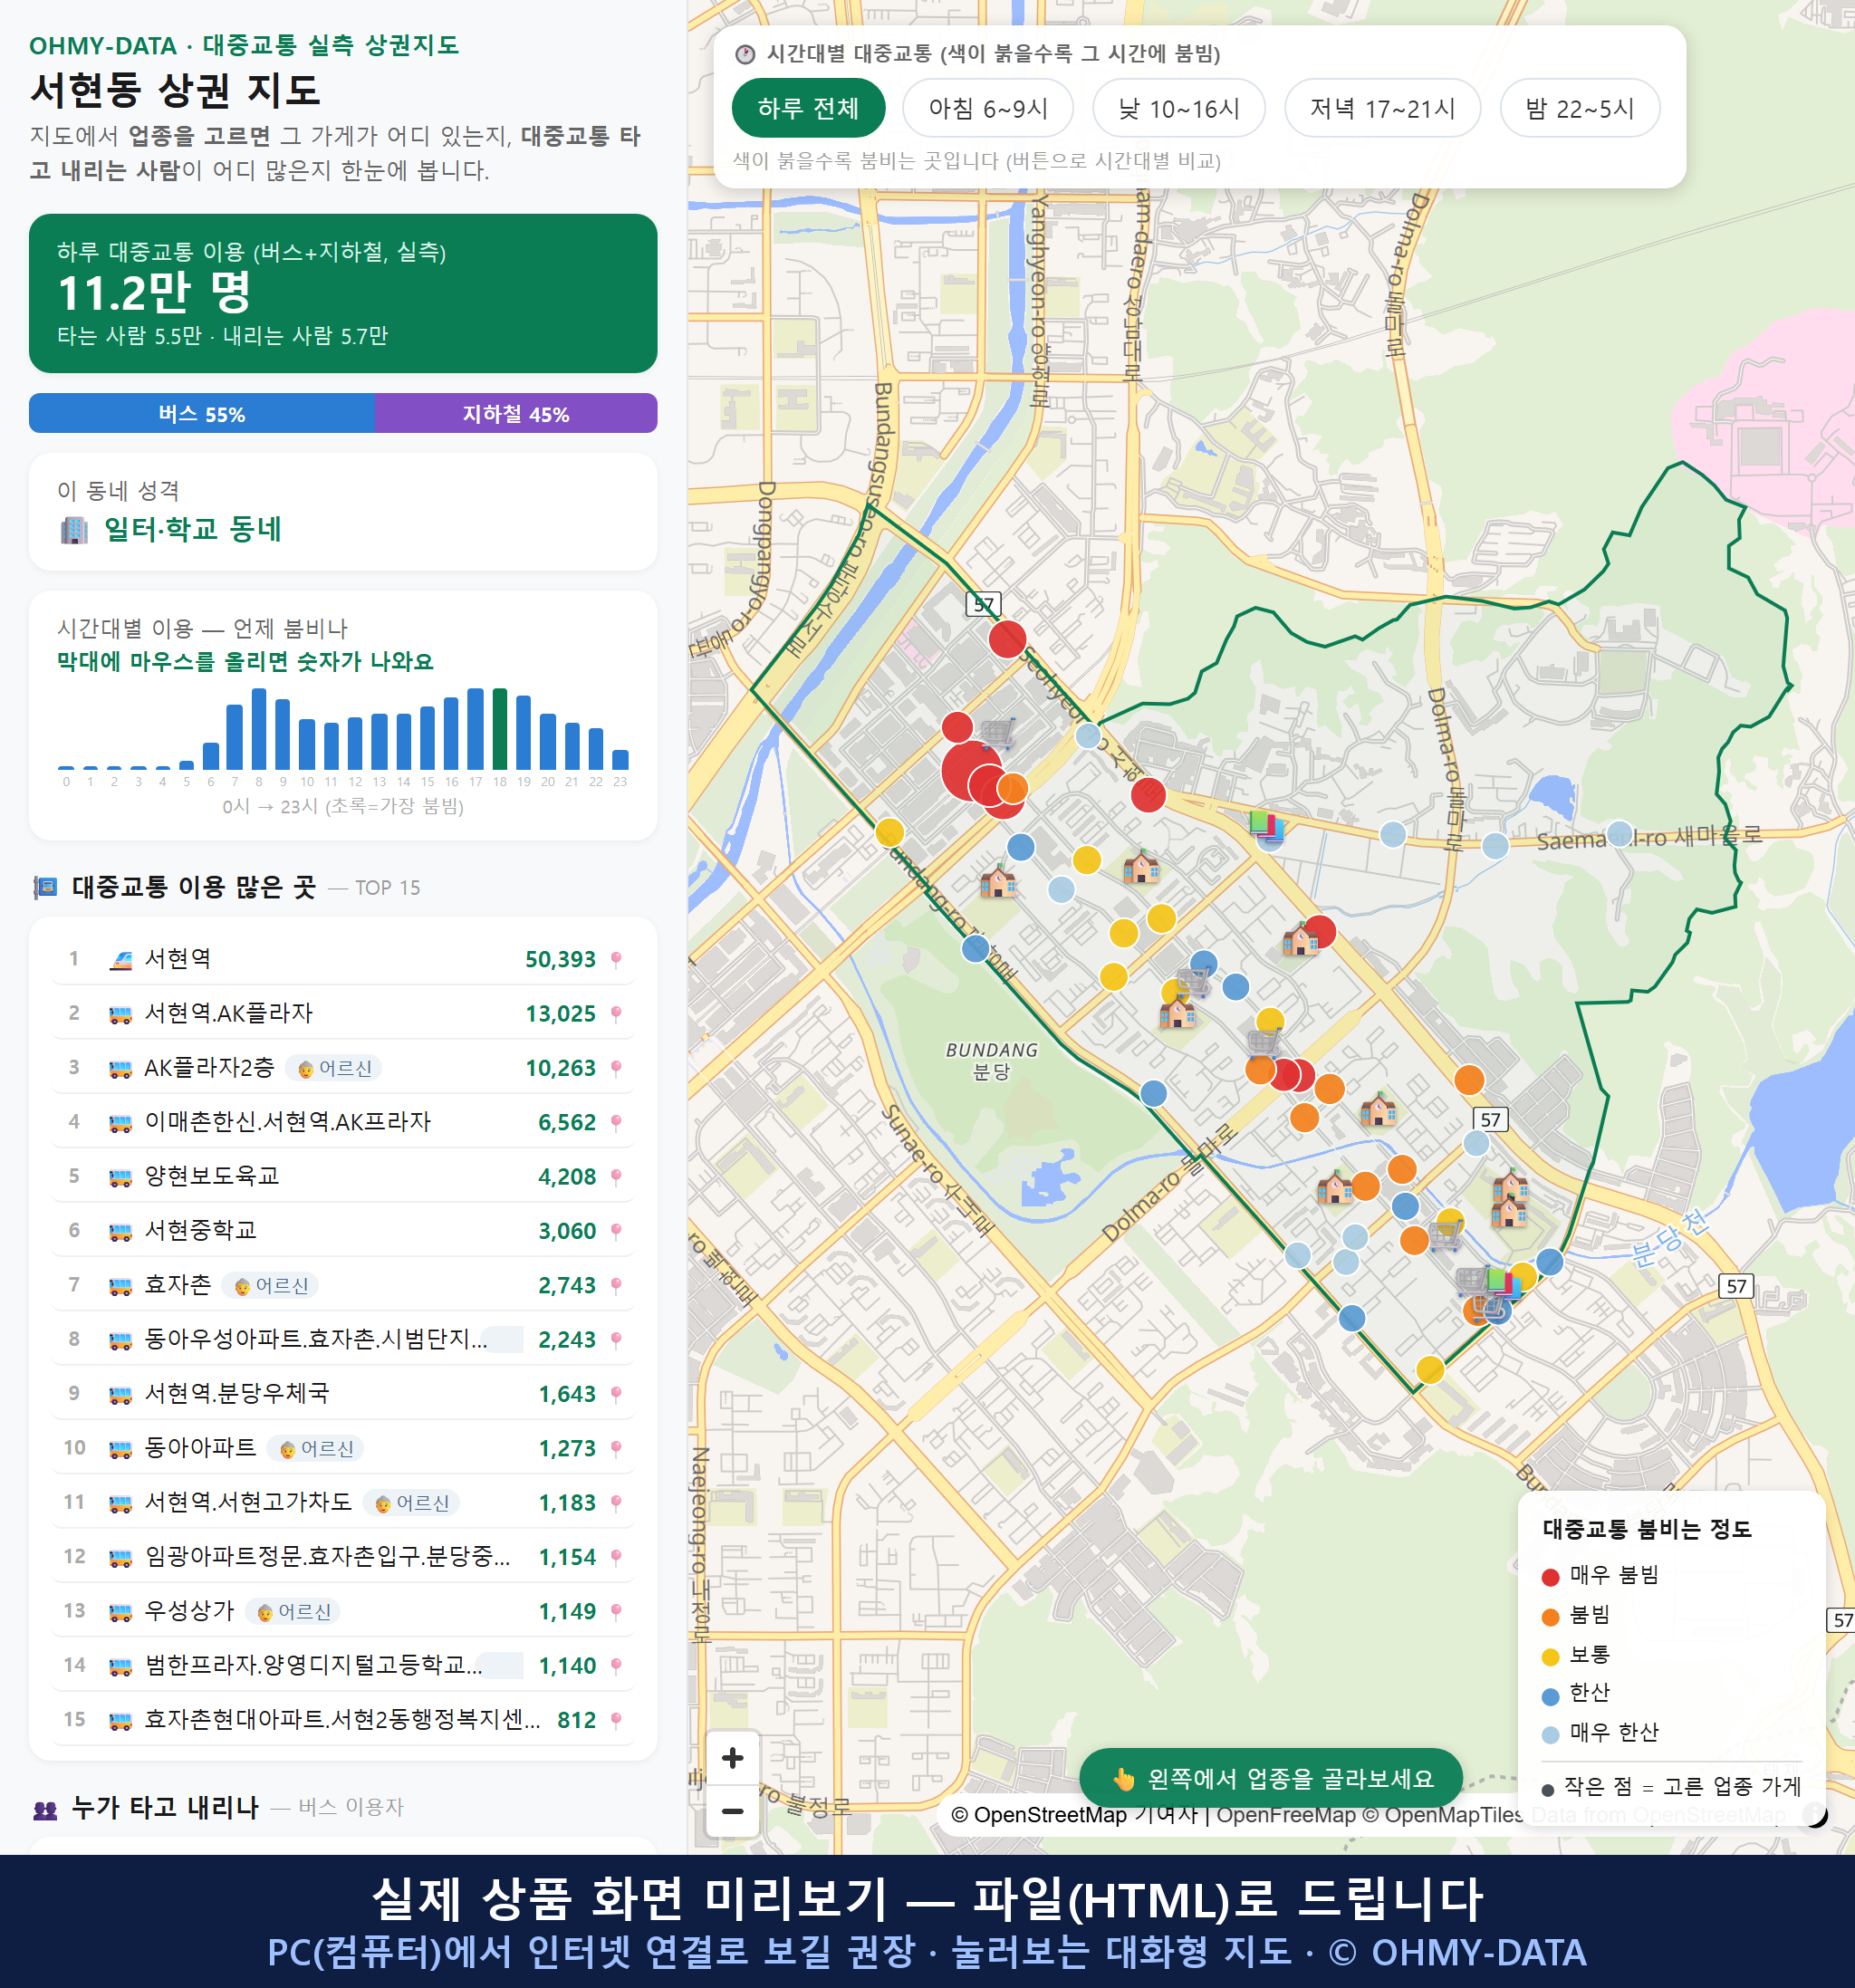Click the 11.2만 명 daily ridership figure
This screenshot has width=1855, height=1988.
tap(154, 293)
